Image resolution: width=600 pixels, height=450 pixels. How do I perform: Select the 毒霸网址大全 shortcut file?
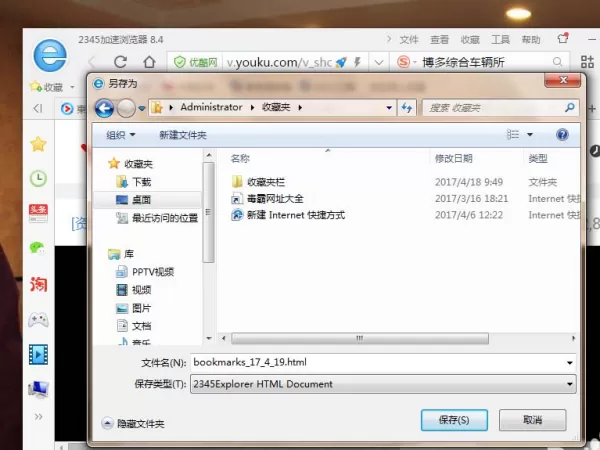coord(267,199)
